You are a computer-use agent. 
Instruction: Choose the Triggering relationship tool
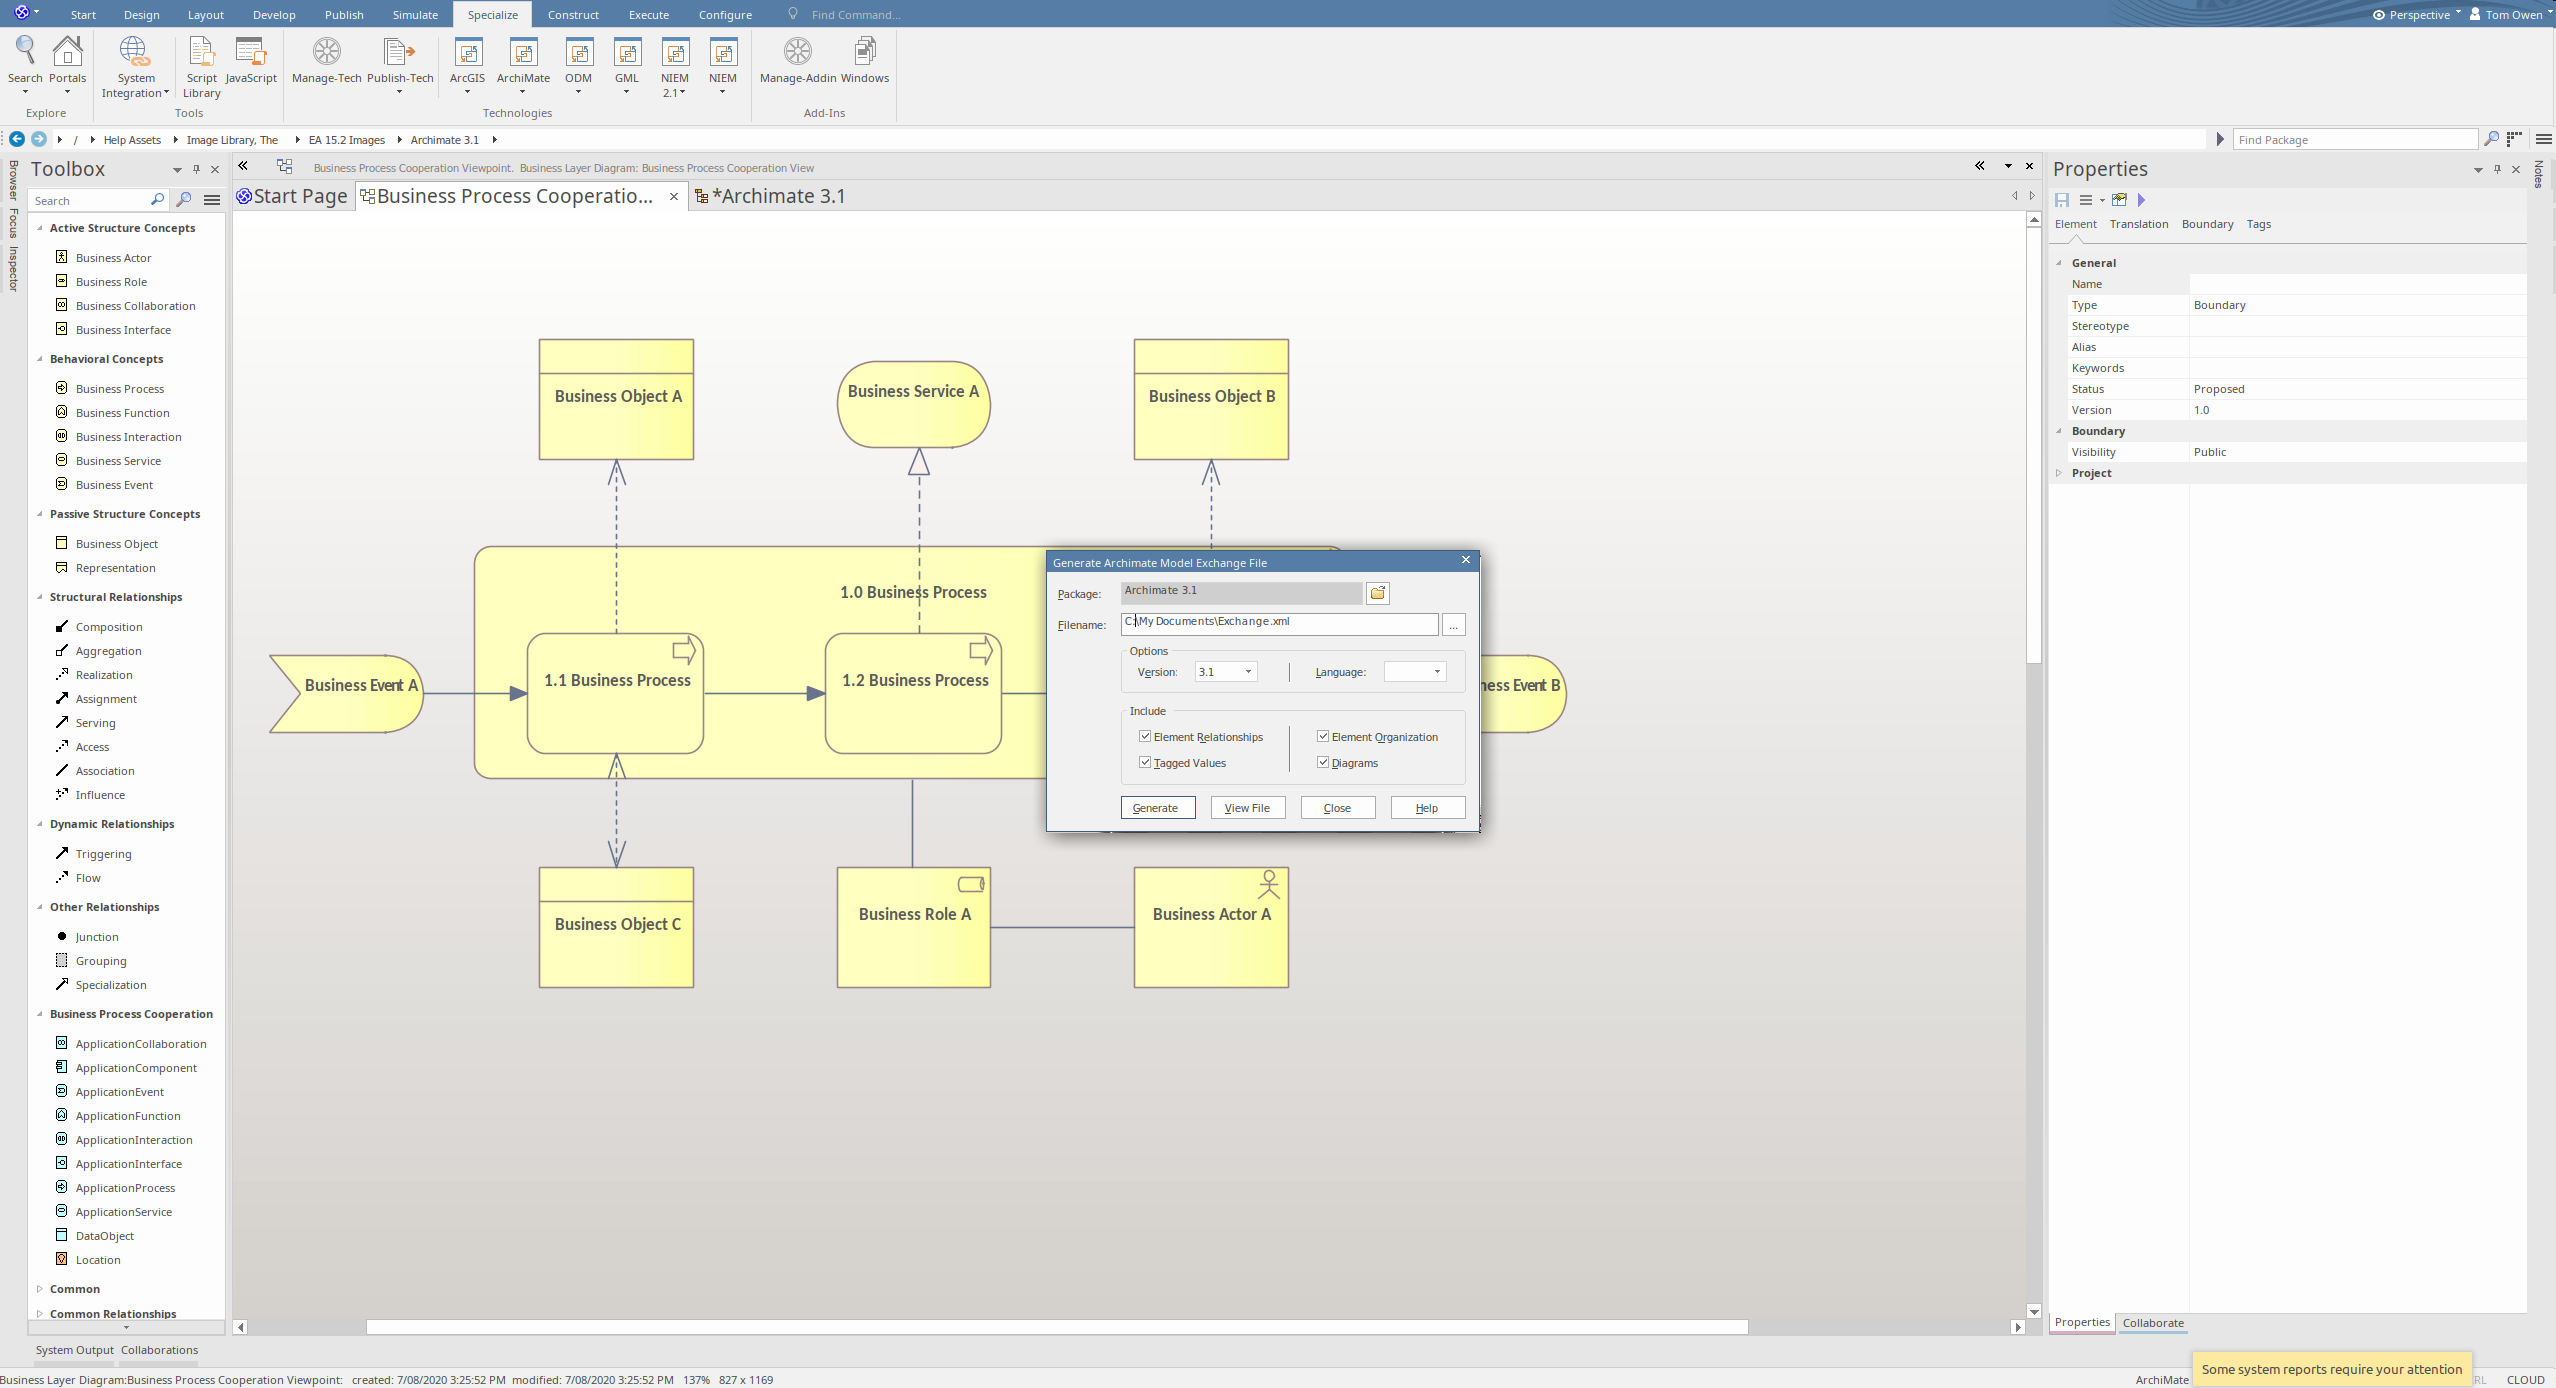click(x=103, y=854)
